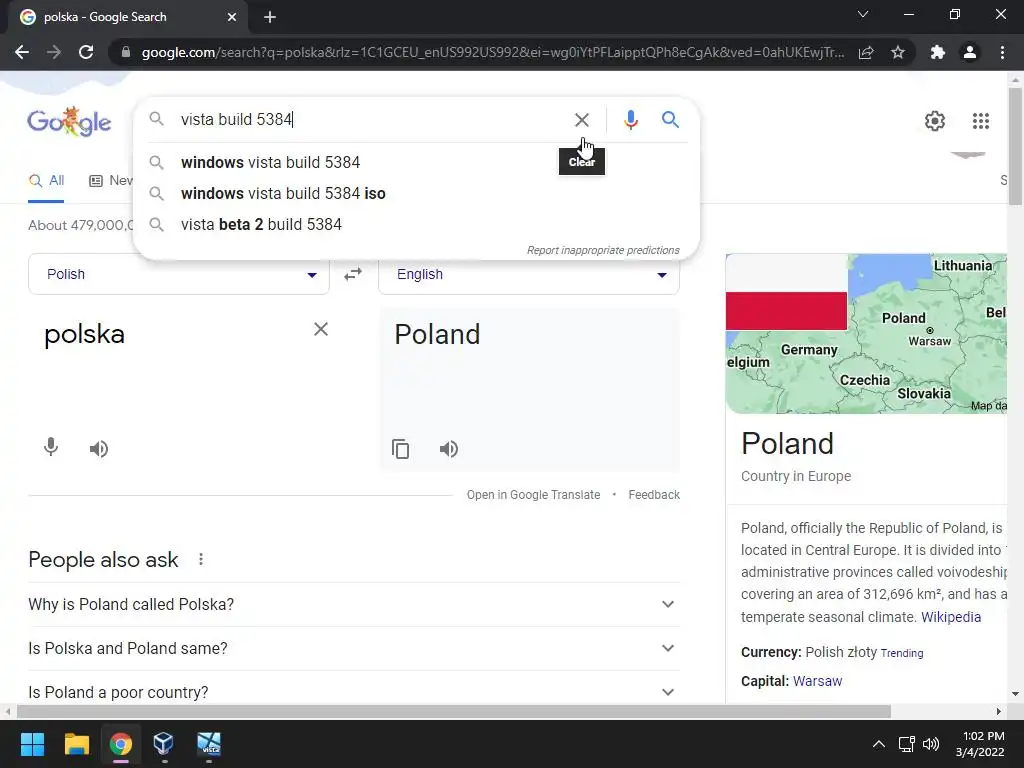1024x768 pixels.
Task: Show hidden system tray icons
Action: [879, 744]
